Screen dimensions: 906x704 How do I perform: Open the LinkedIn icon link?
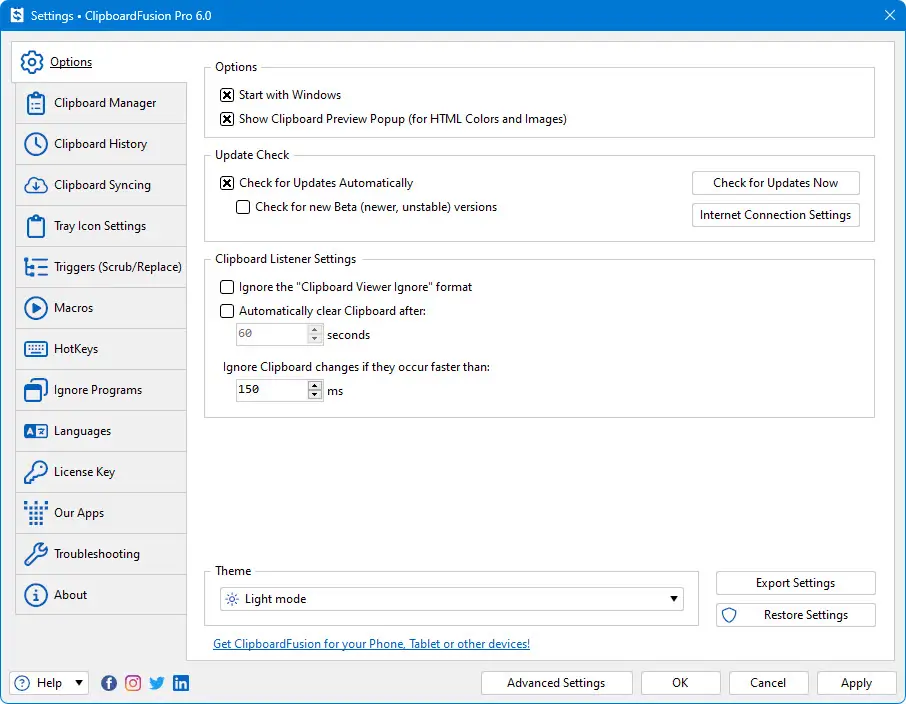click(x=181, y=683)
